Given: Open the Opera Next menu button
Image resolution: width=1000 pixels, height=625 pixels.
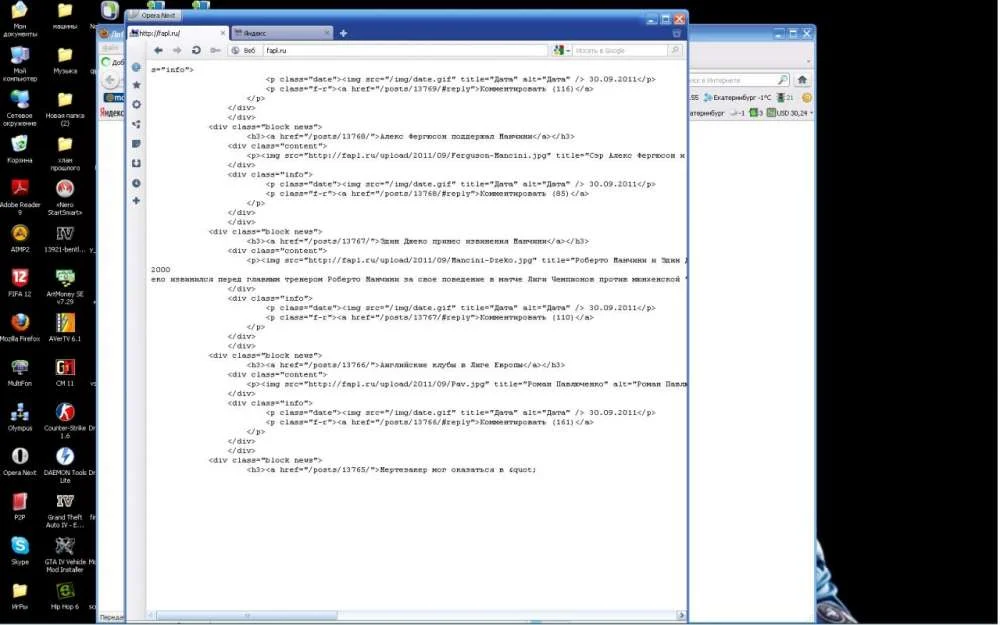Looking at the screenshot, I should (x=155, y=15).
